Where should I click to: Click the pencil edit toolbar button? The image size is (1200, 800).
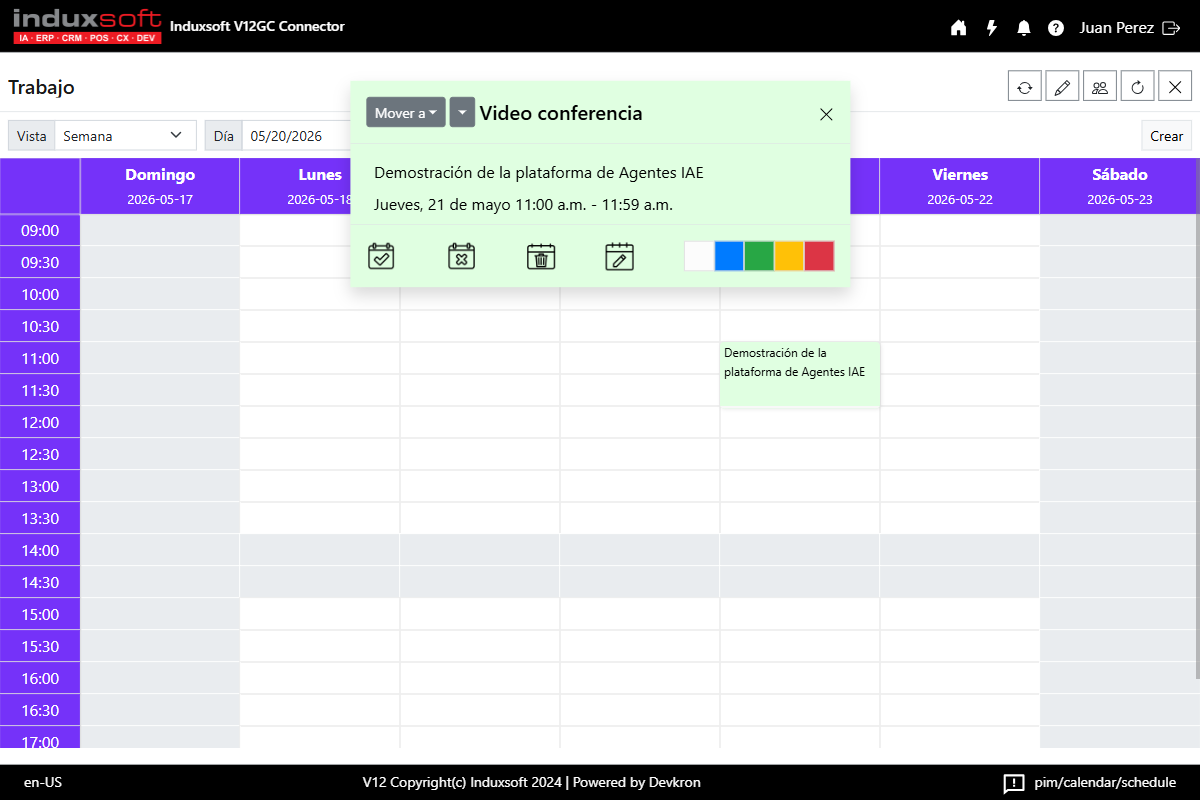pos(1062,87)
